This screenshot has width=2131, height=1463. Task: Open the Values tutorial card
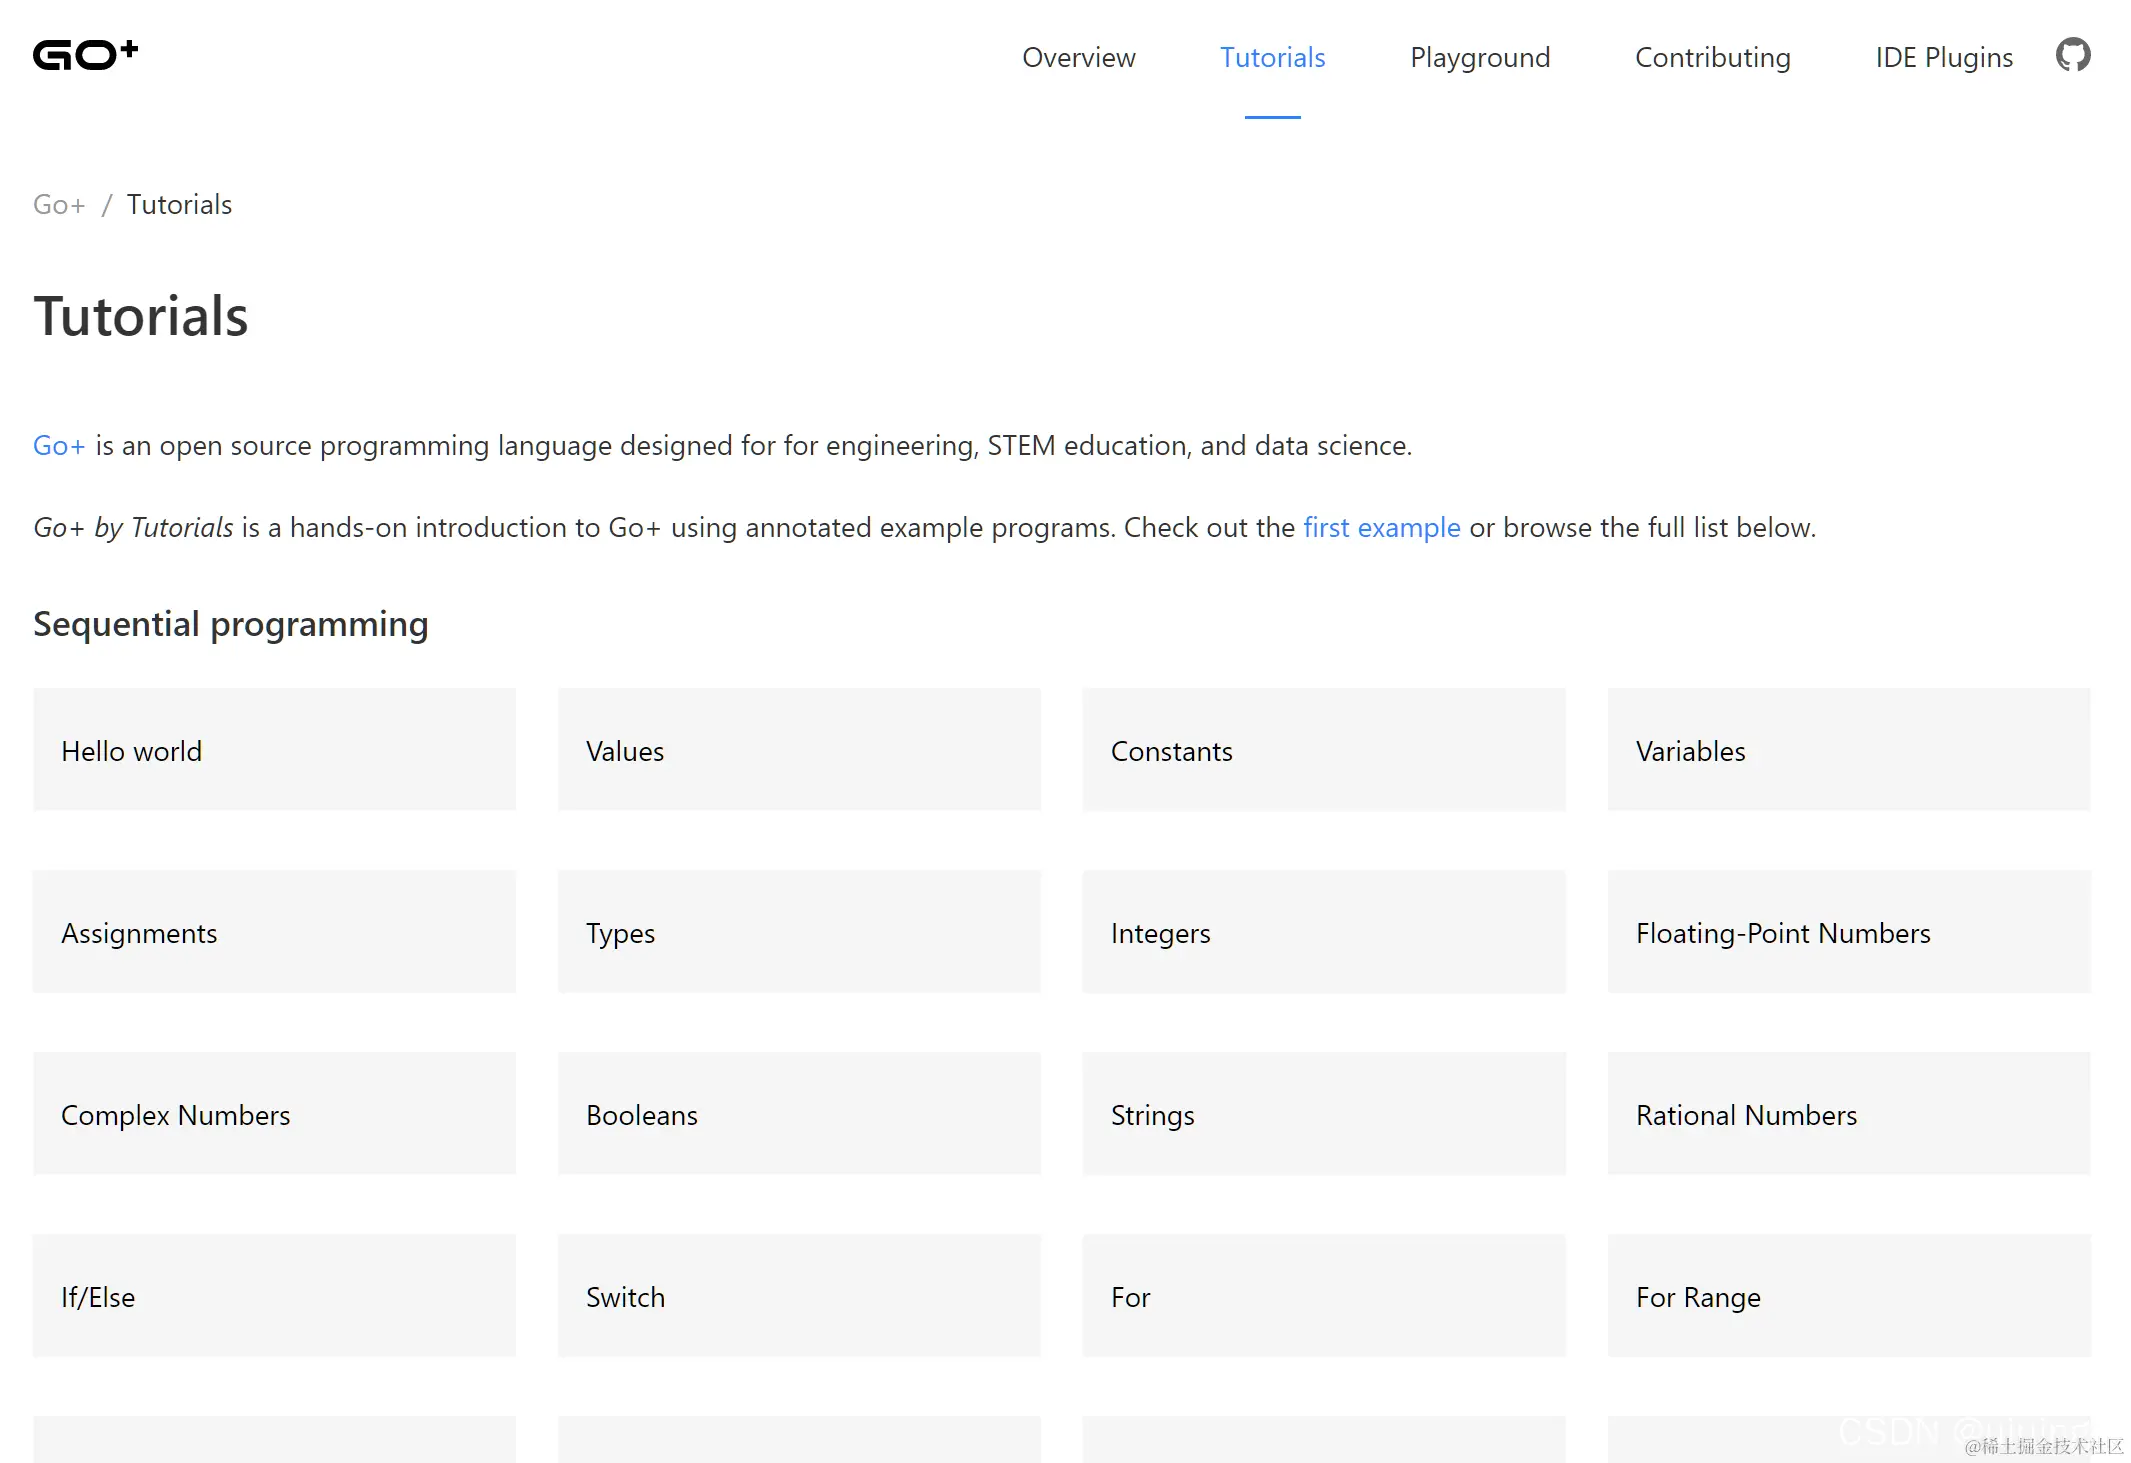point(798,750)
